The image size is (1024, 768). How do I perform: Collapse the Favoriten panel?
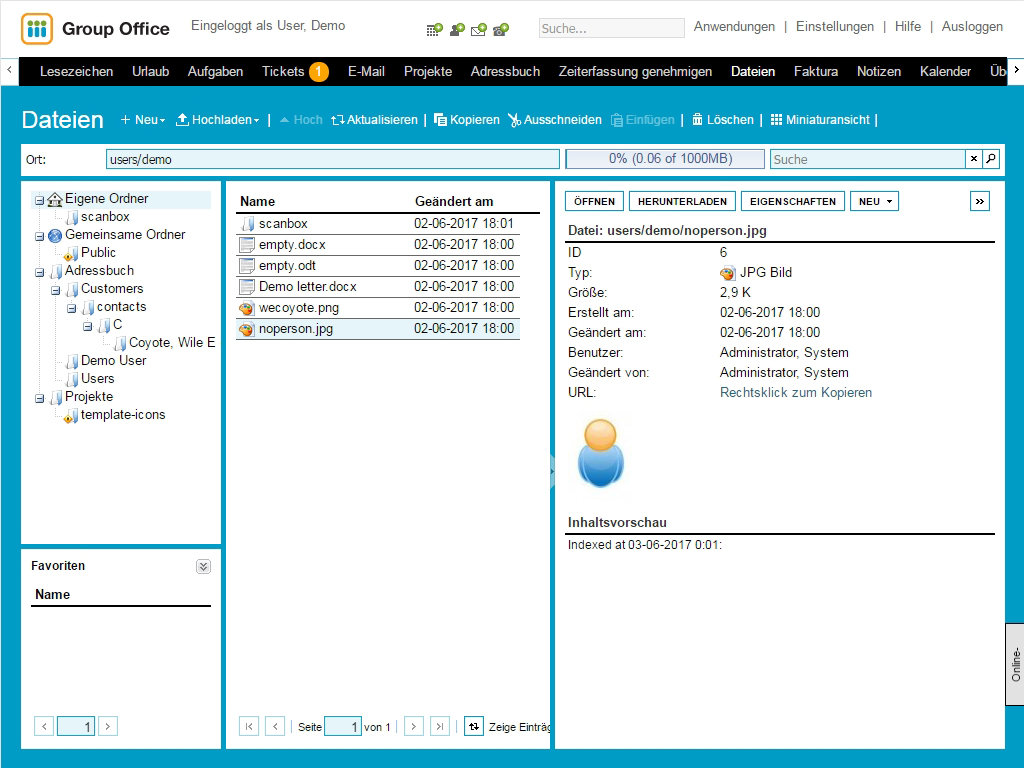coord(203,566)
